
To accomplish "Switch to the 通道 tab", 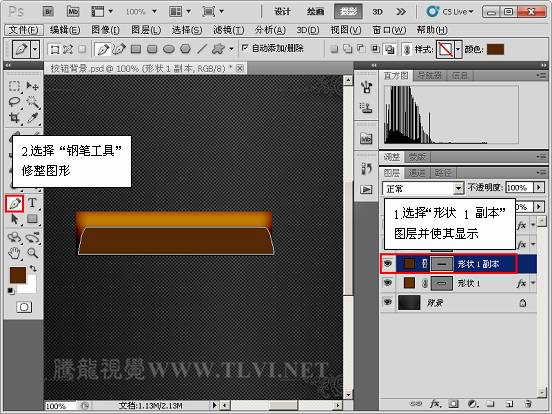I will coord(417,172).
